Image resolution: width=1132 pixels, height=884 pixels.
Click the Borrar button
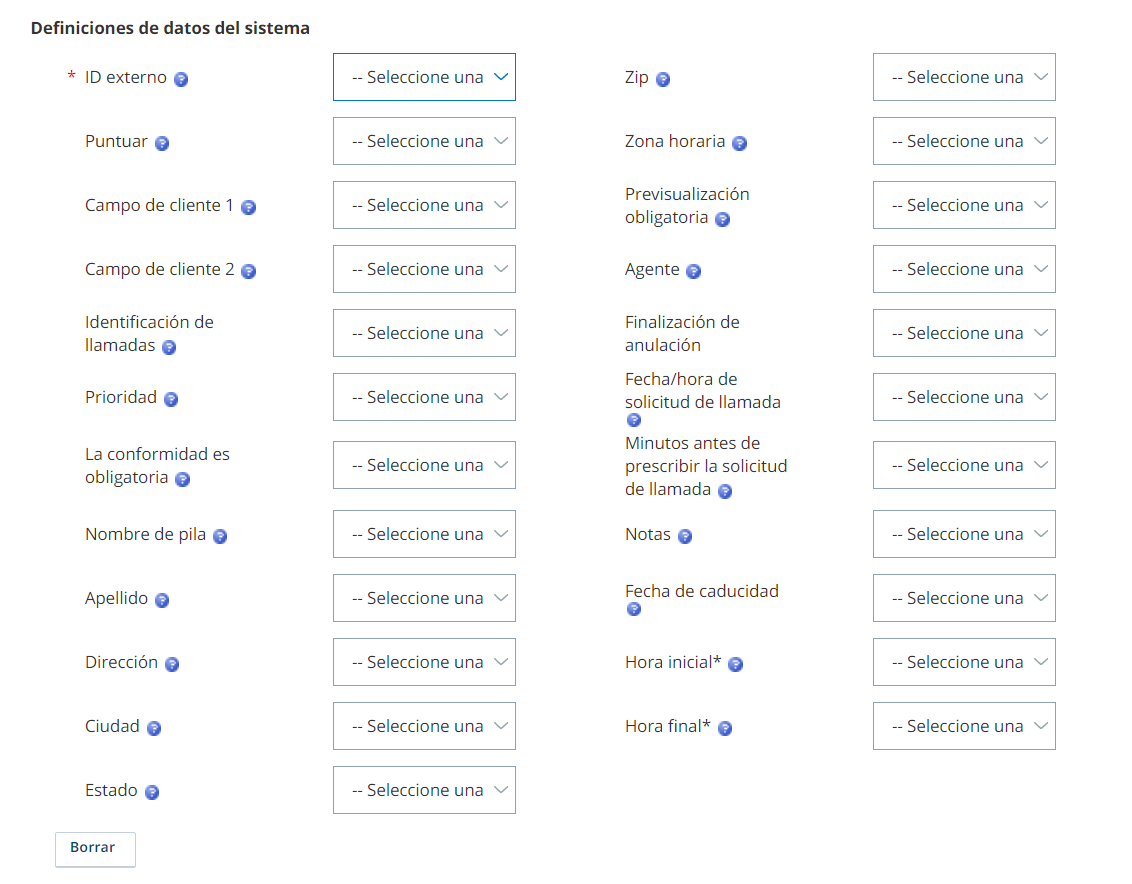click(x=95, y=849)
